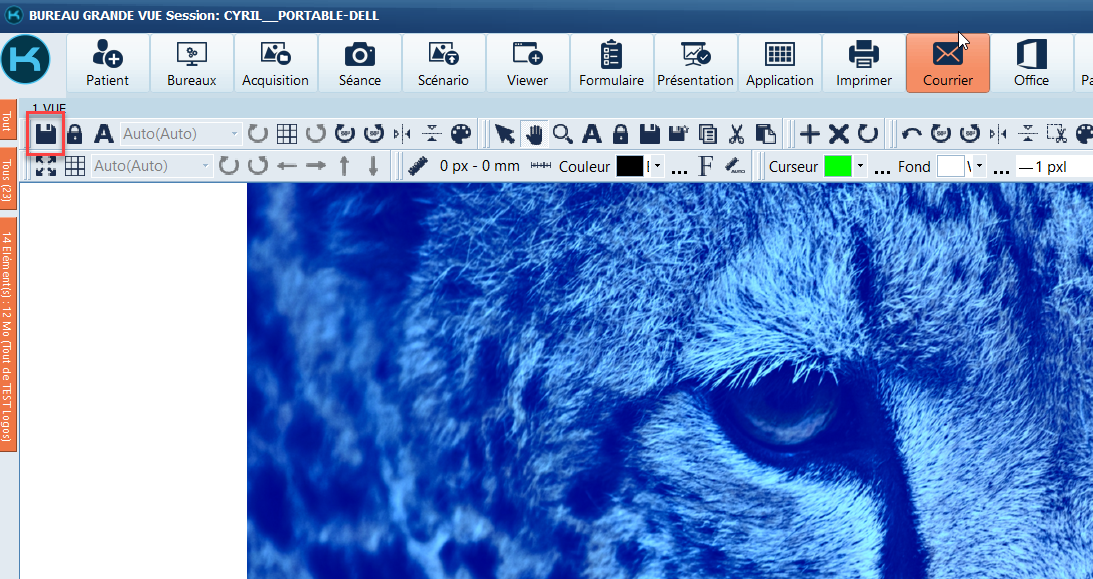
Task: Click the up arrow move icon
Action: [x=344, y=166]
